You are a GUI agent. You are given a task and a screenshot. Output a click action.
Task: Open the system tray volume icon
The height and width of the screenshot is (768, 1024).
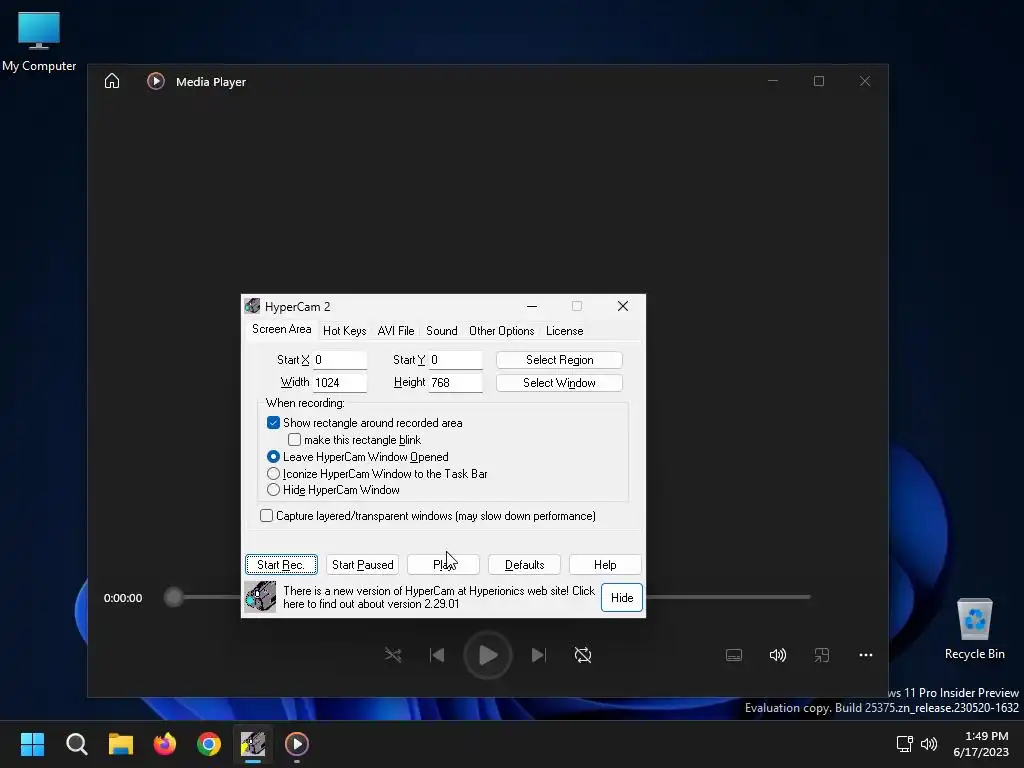click(929, 744)
